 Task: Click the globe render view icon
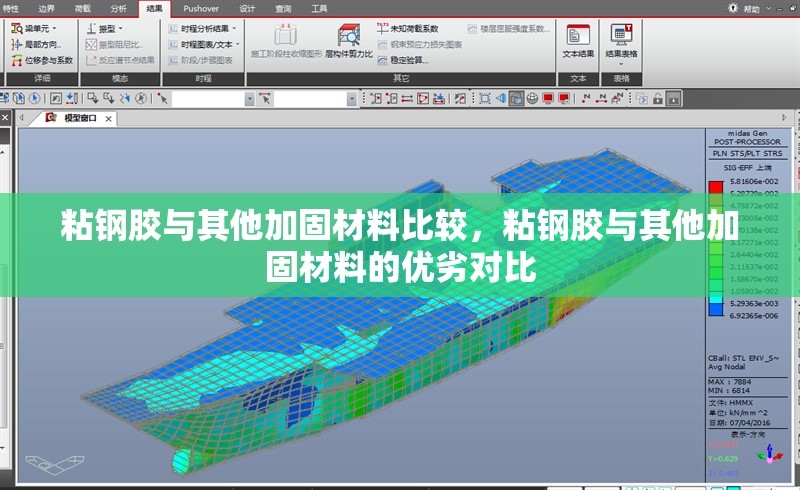pyautogui.click(x=532, y=99)
